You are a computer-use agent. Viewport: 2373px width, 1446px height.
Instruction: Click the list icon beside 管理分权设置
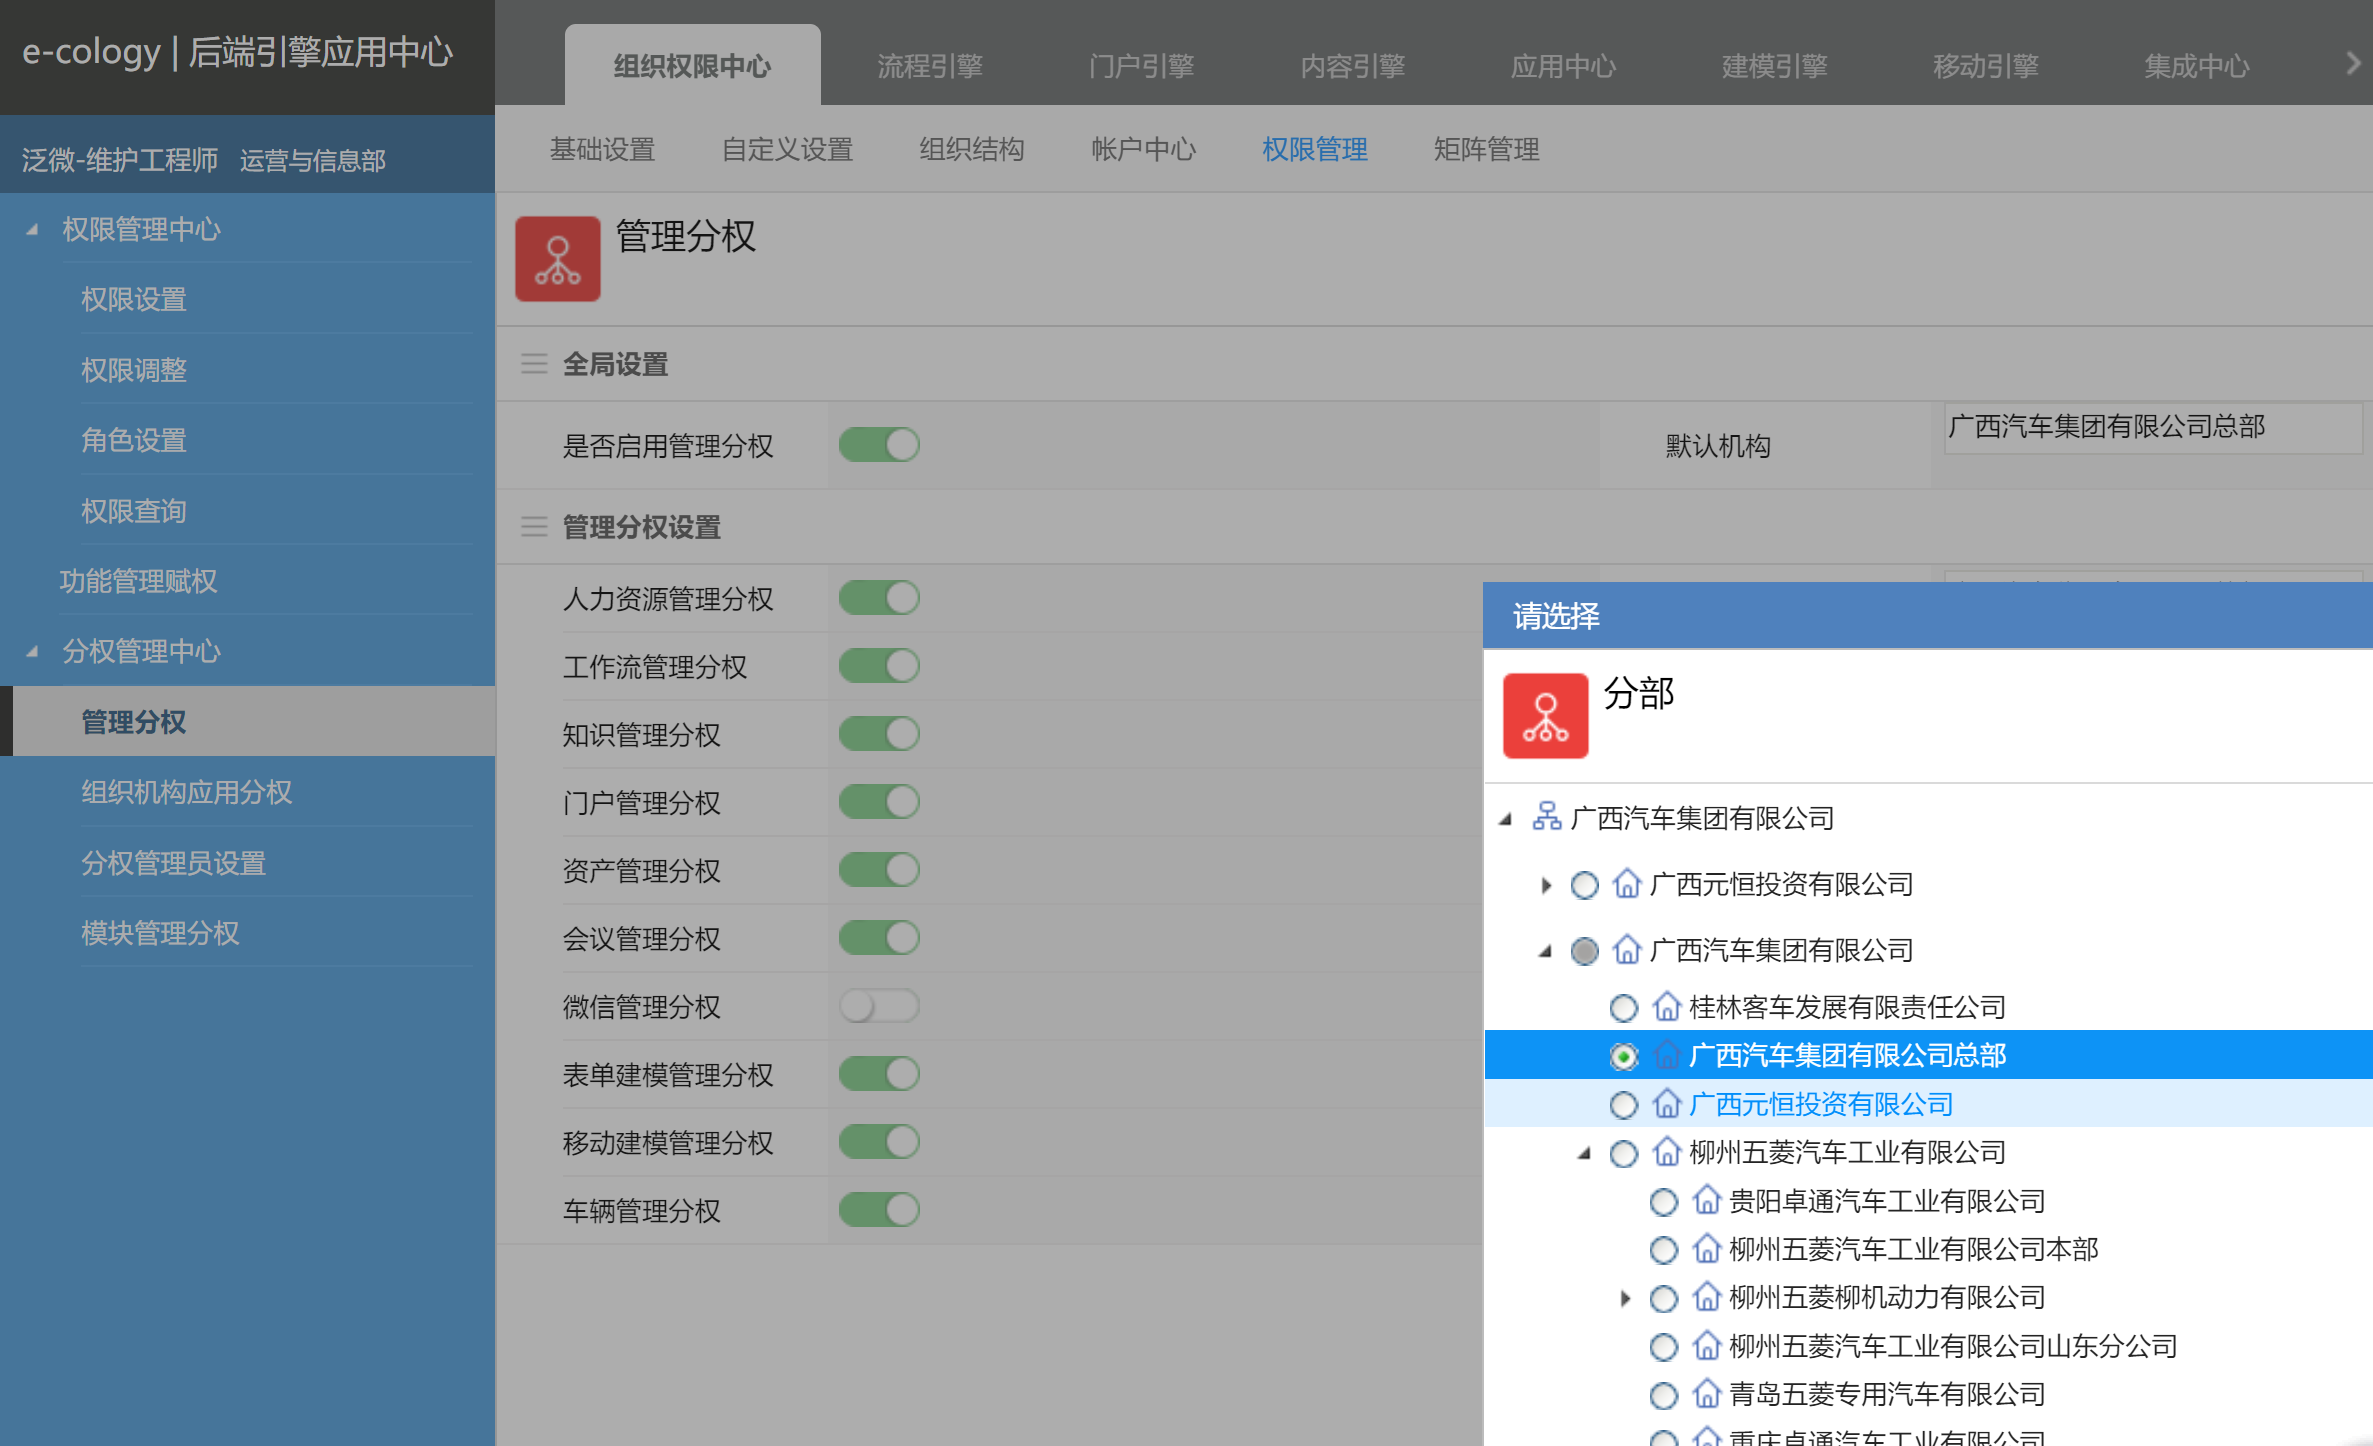tap(534, 527)
